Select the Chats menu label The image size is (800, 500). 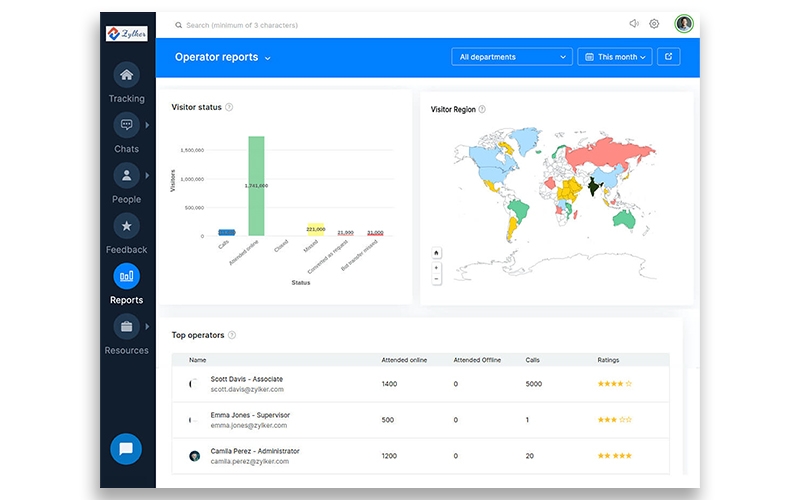click(127, 149)
